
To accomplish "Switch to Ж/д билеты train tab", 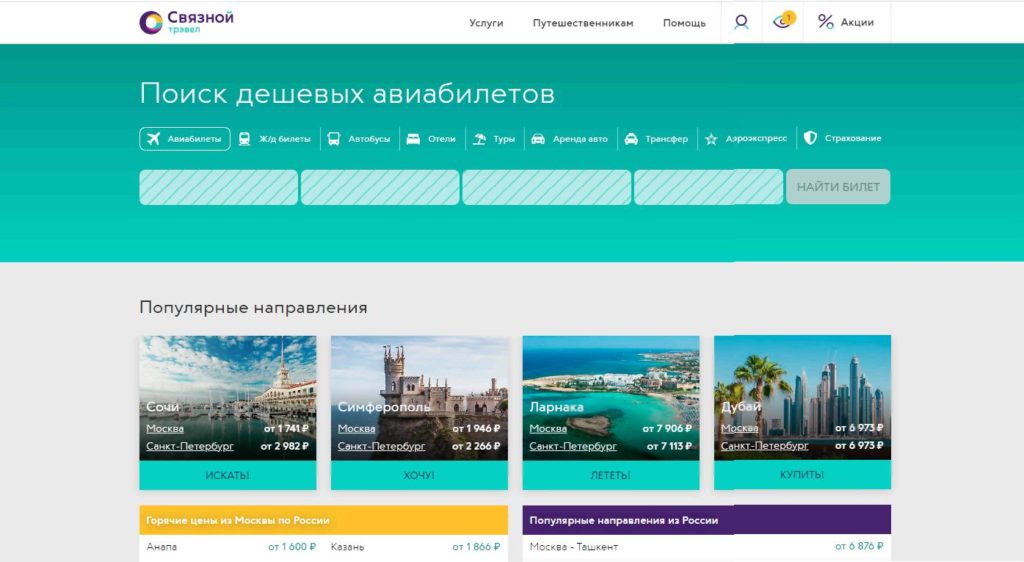I will pyautogui.click(x=245, y=139).
